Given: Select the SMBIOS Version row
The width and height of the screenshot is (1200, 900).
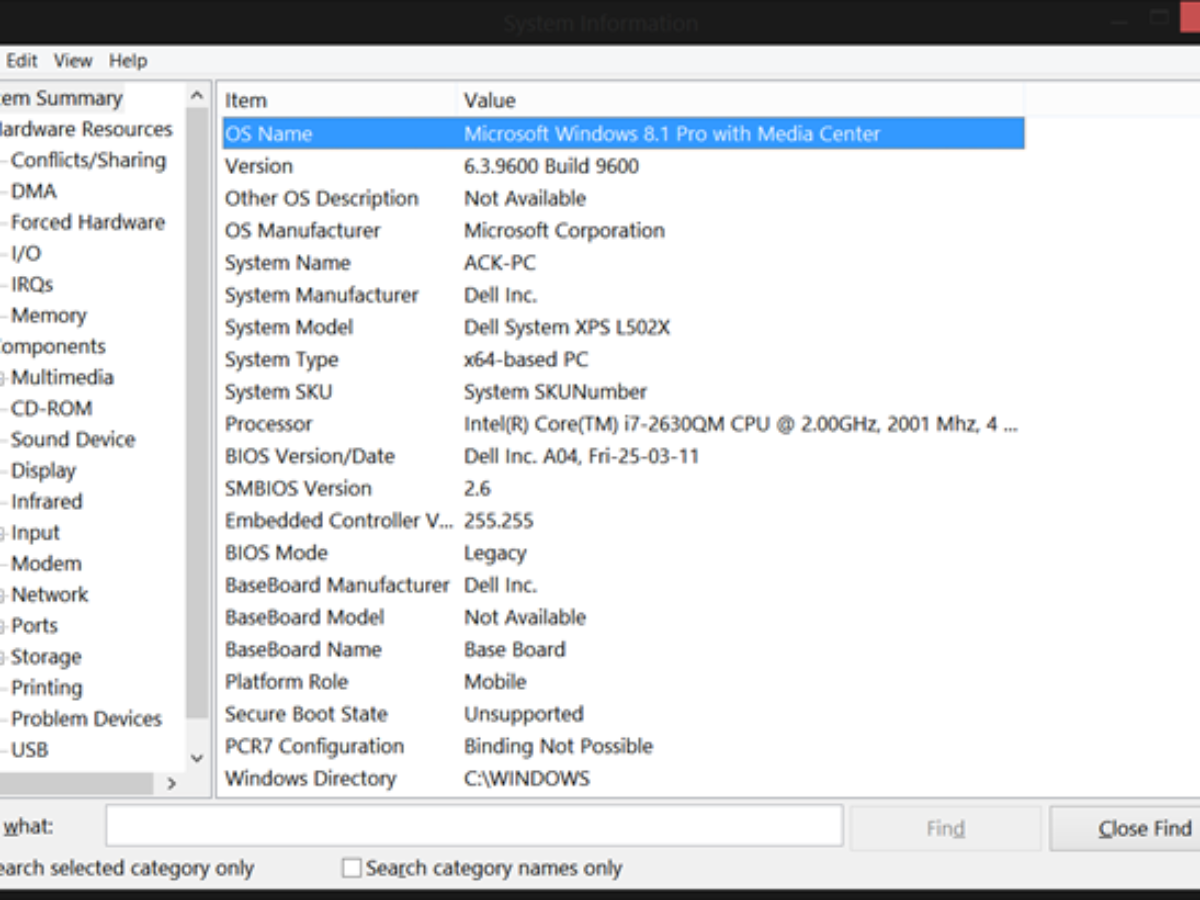Looking at the screenshot, I should click(623, 488).
